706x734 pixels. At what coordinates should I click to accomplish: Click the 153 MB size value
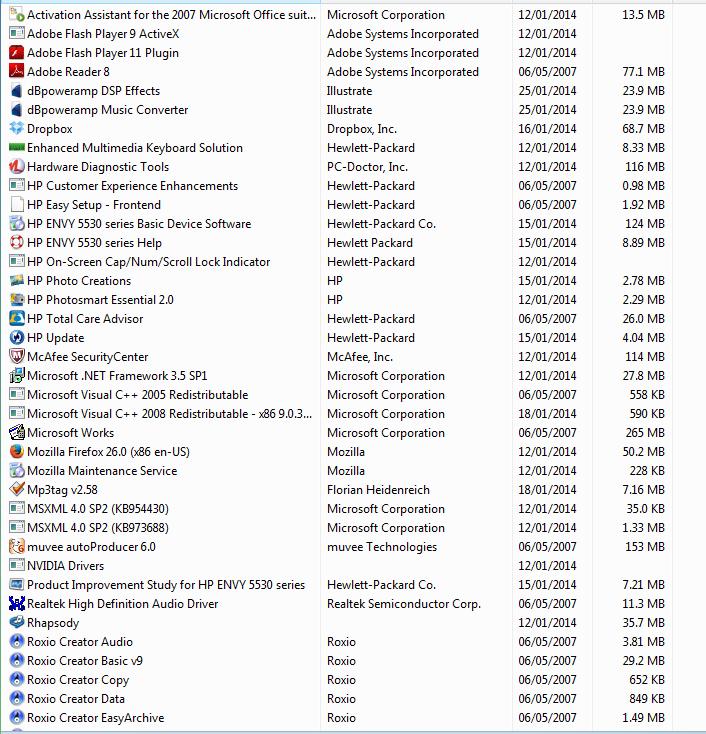pyautogui.click(x=645, y=546)
